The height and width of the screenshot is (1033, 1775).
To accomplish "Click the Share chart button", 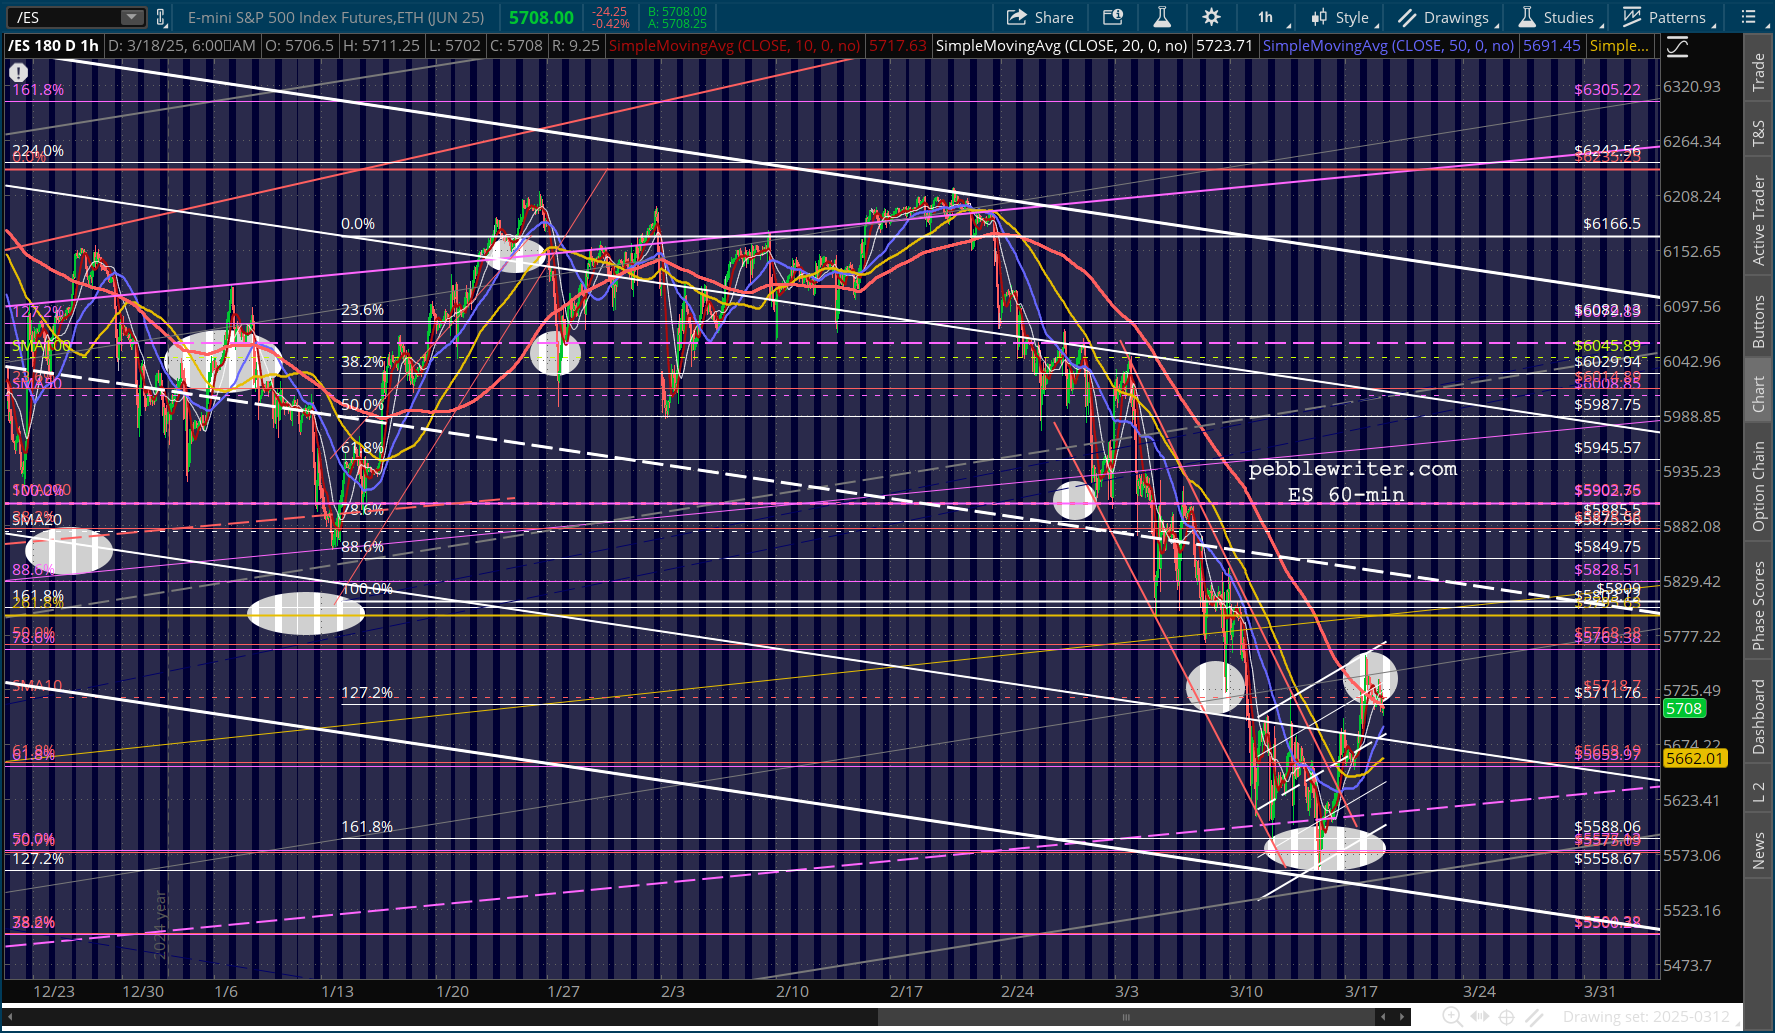I will coord(1040,17).
